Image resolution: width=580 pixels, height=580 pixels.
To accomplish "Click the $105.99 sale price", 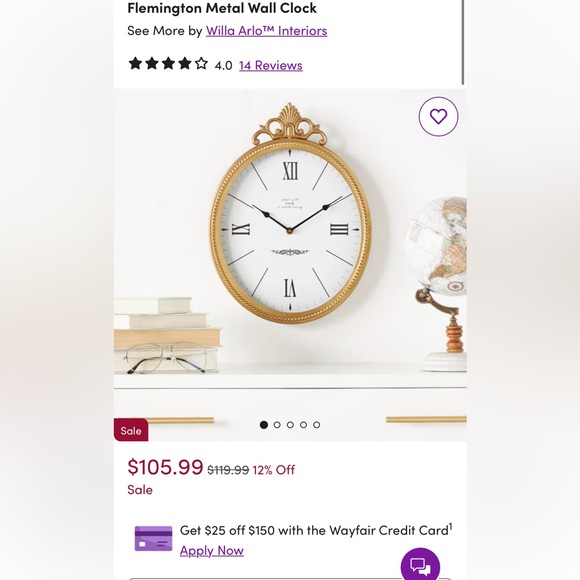I will 165,466.
